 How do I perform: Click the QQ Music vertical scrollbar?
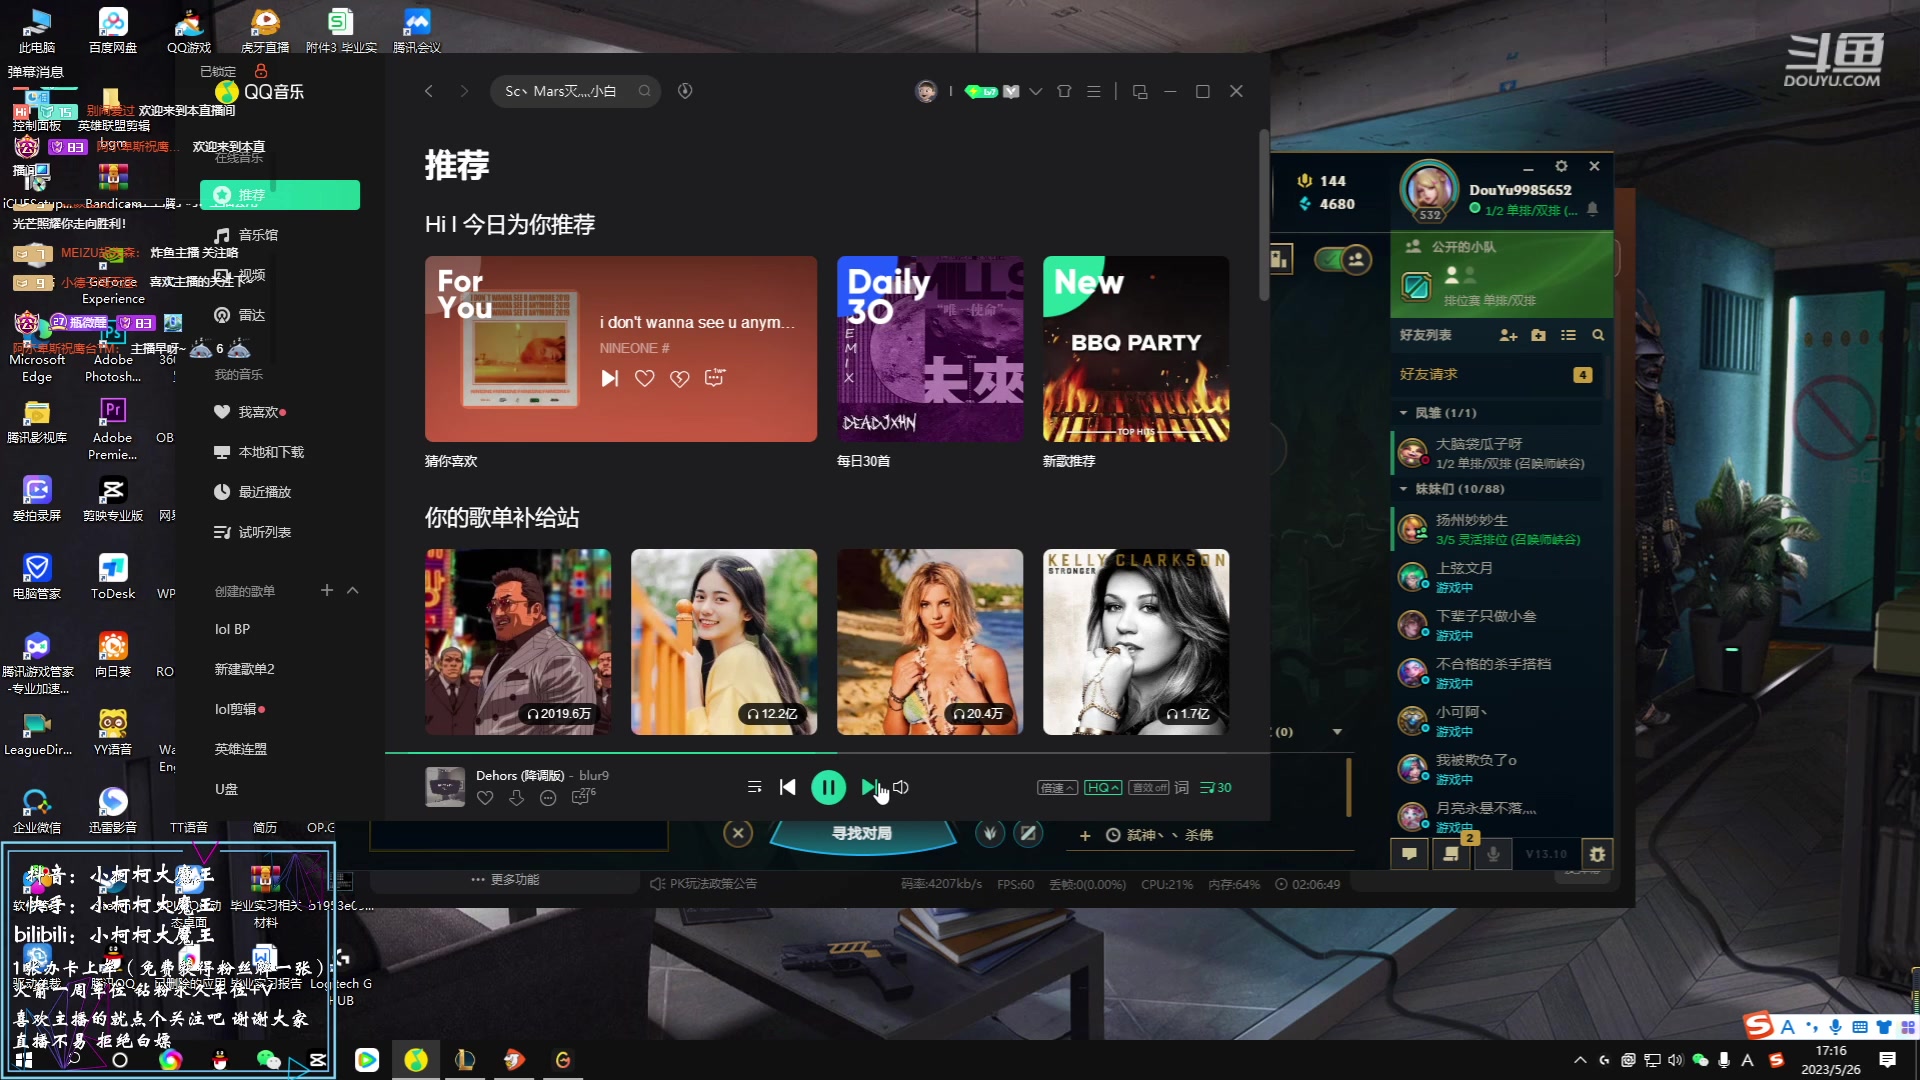[1264, 215]
